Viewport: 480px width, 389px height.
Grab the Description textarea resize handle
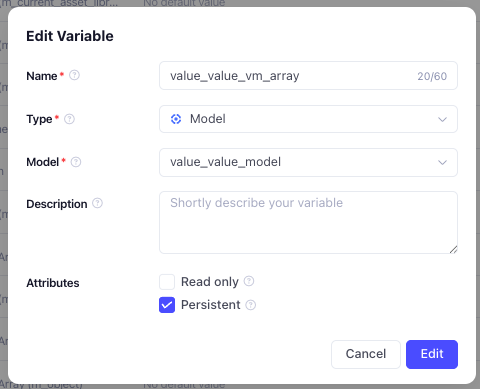click(453, 249)
